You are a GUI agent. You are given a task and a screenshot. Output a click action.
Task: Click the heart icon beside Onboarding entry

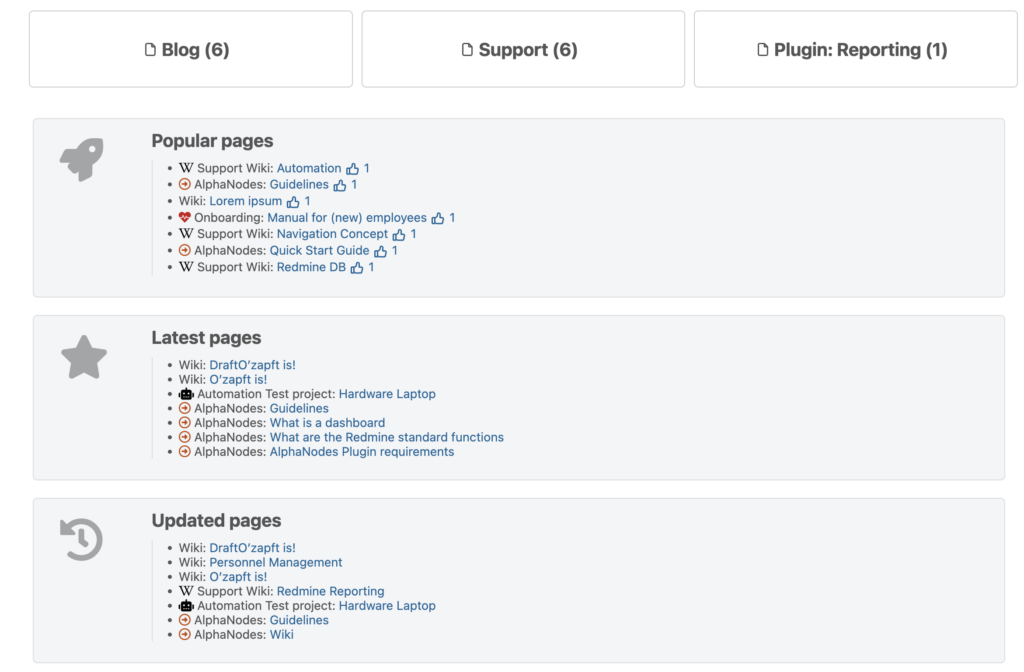[x=185, y=217]
